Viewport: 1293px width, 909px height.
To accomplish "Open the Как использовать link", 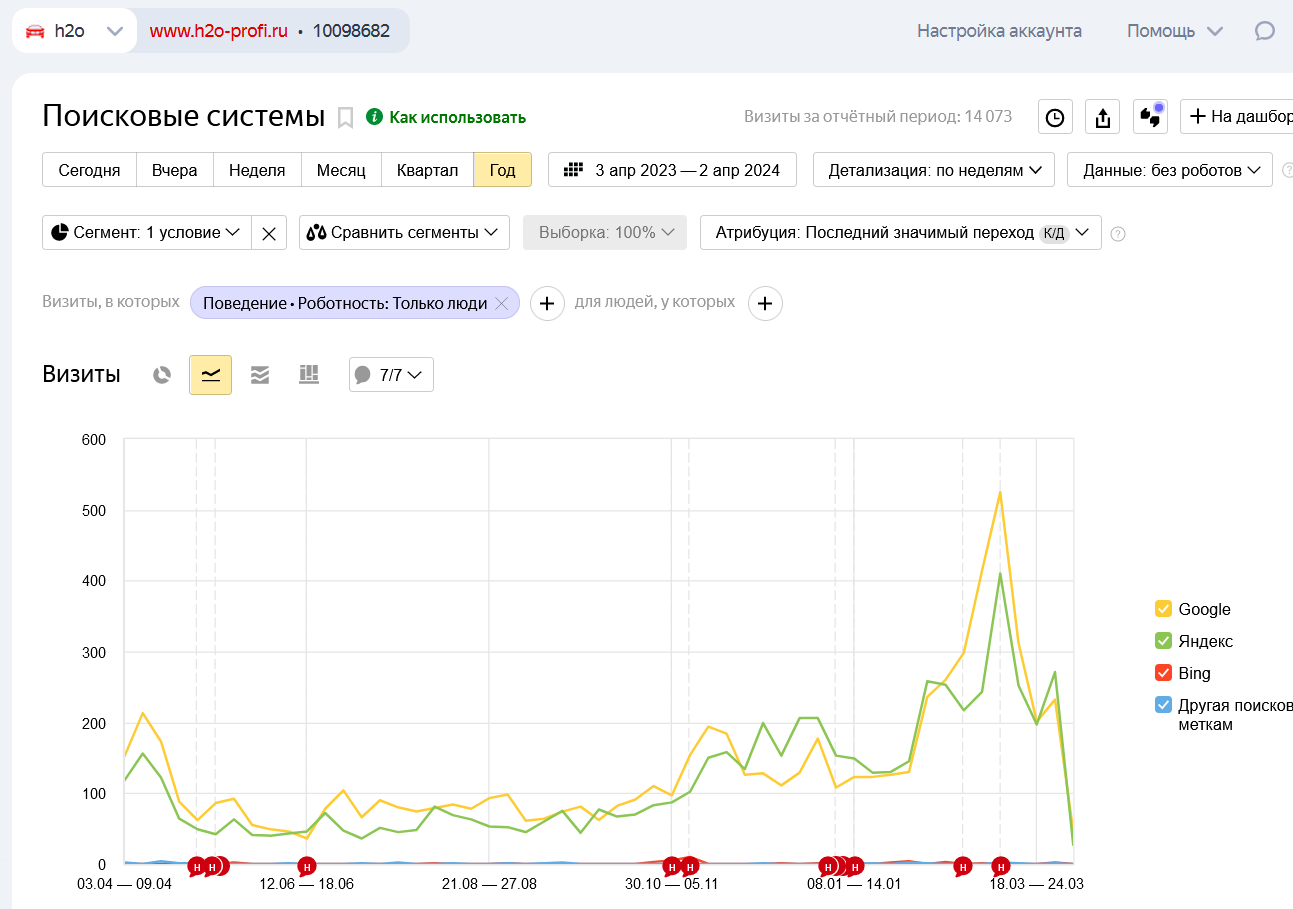I will (457, 117).
